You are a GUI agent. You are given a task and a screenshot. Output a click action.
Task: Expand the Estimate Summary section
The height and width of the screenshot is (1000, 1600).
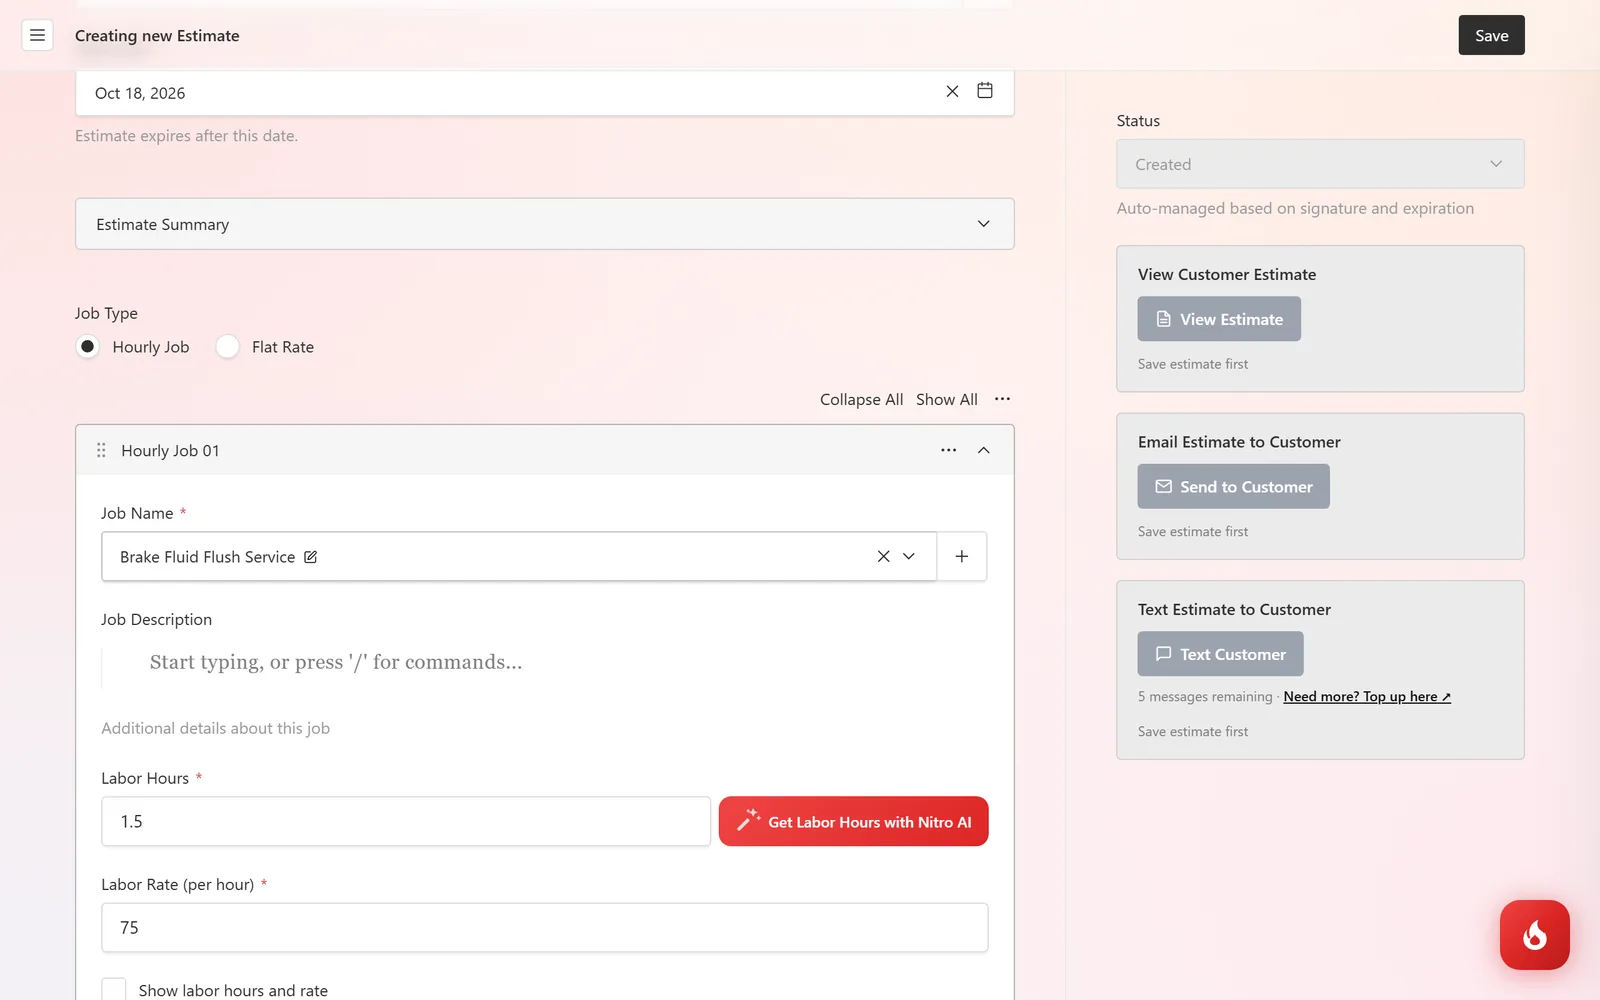click(x=545, y=224)
